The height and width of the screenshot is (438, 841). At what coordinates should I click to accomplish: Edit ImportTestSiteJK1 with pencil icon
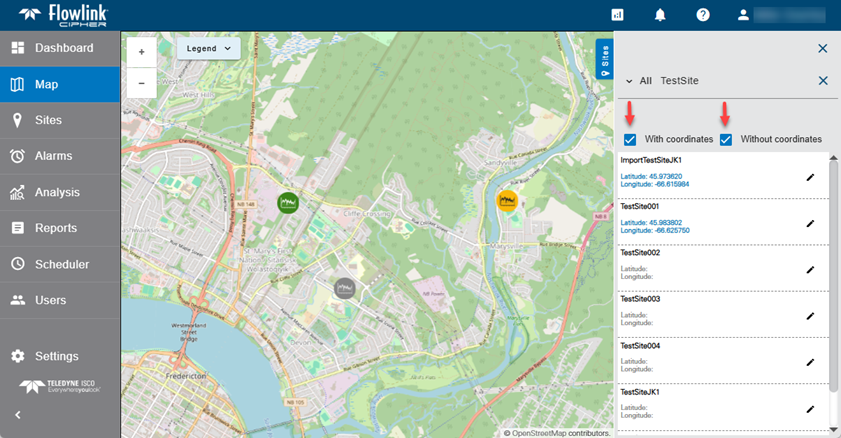point(810,177)
